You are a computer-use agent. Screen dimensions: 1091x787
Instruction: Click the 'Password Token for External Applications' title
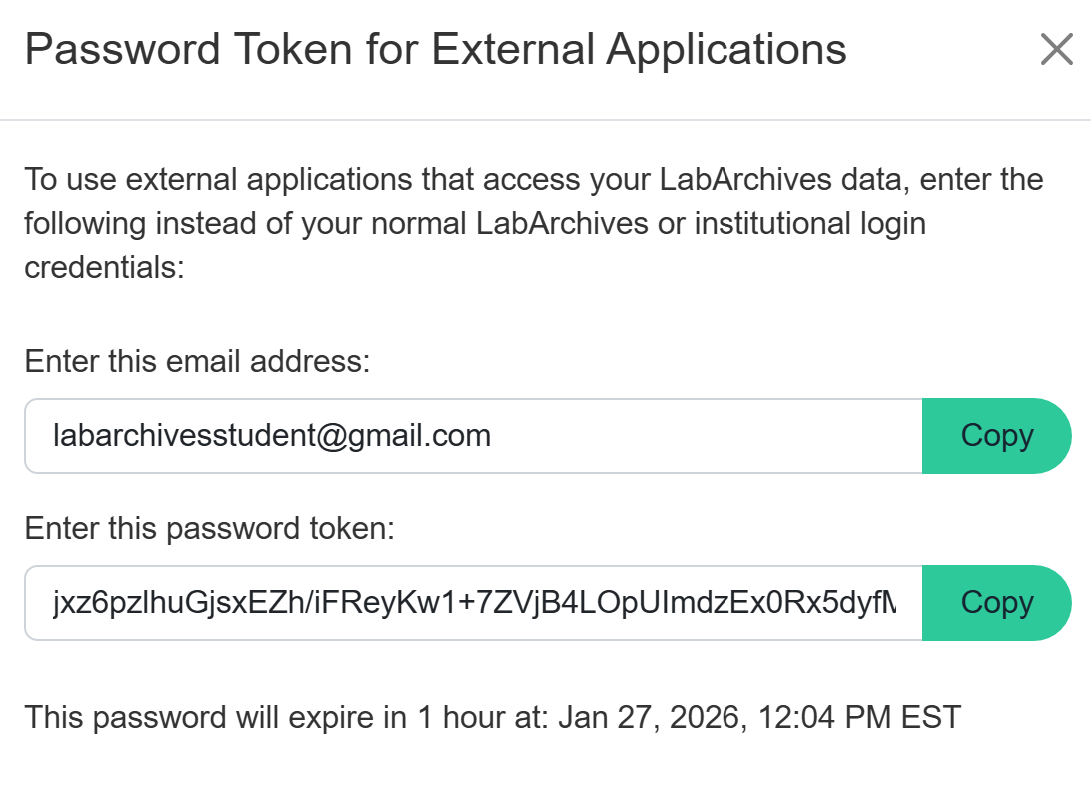pyautogui.click(x=435, y=49)
